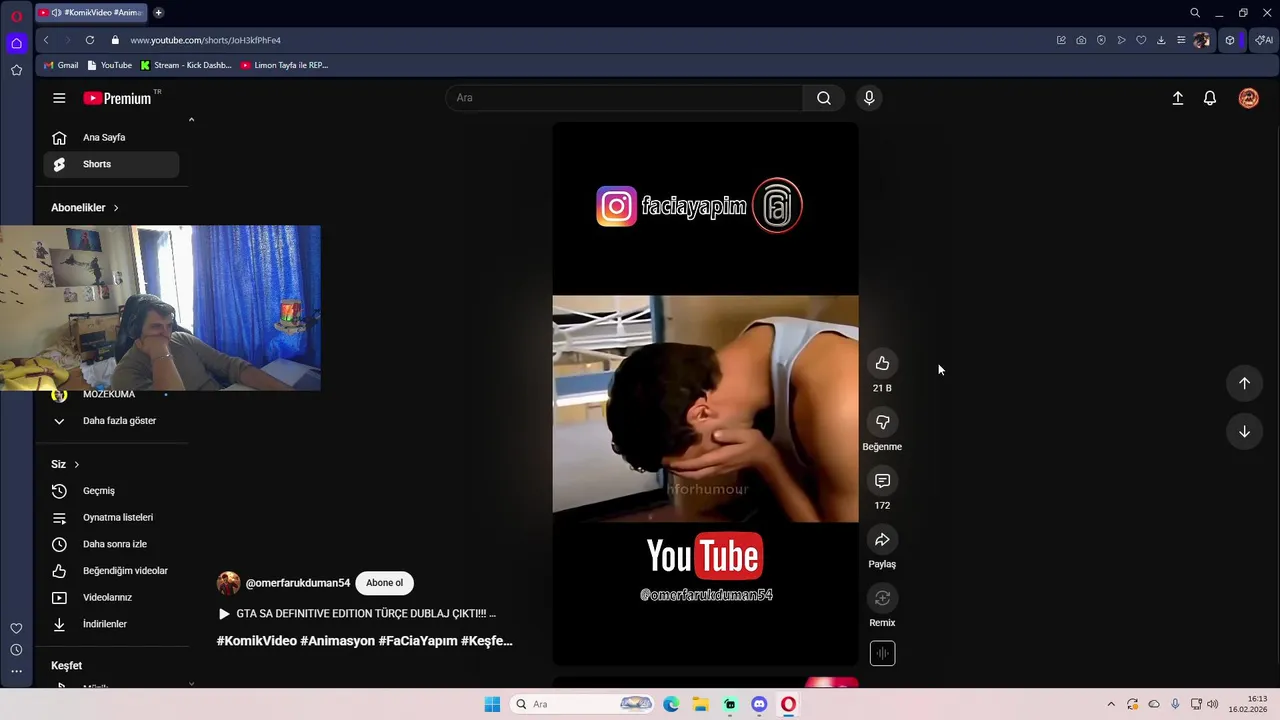Take a snapshot with the camera icon
This screenshot has width=1280, height=720.
(1081, 40)
